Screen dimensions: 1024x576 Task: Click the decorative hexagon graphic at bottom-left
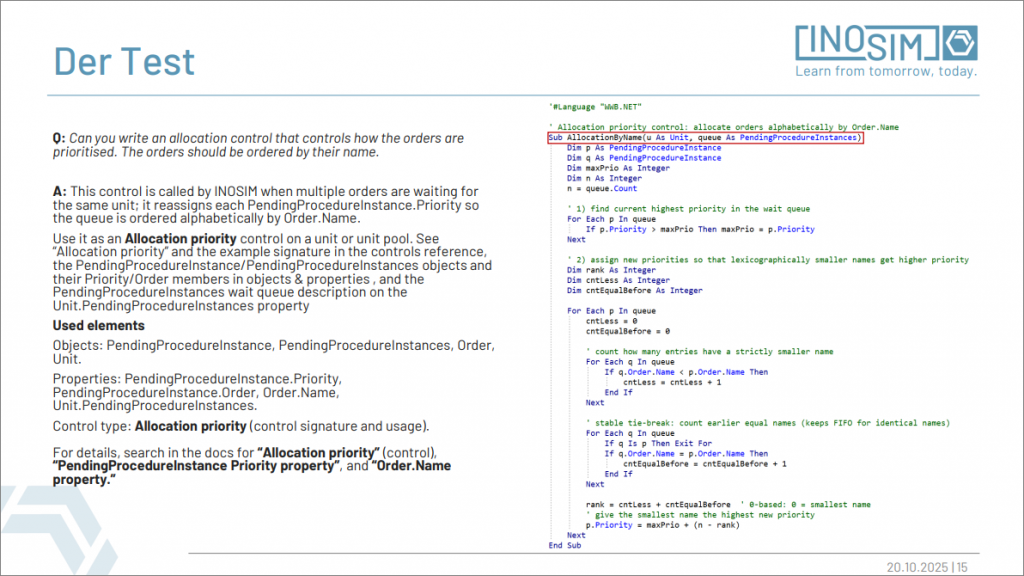tap(45, 525)
